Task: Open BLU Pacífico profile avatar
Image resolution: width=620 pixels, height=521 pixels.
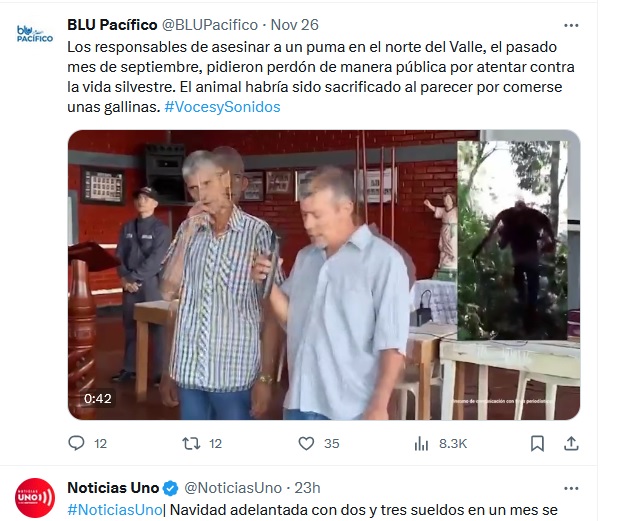Action: pyautogui.click(x=35, y=34)
